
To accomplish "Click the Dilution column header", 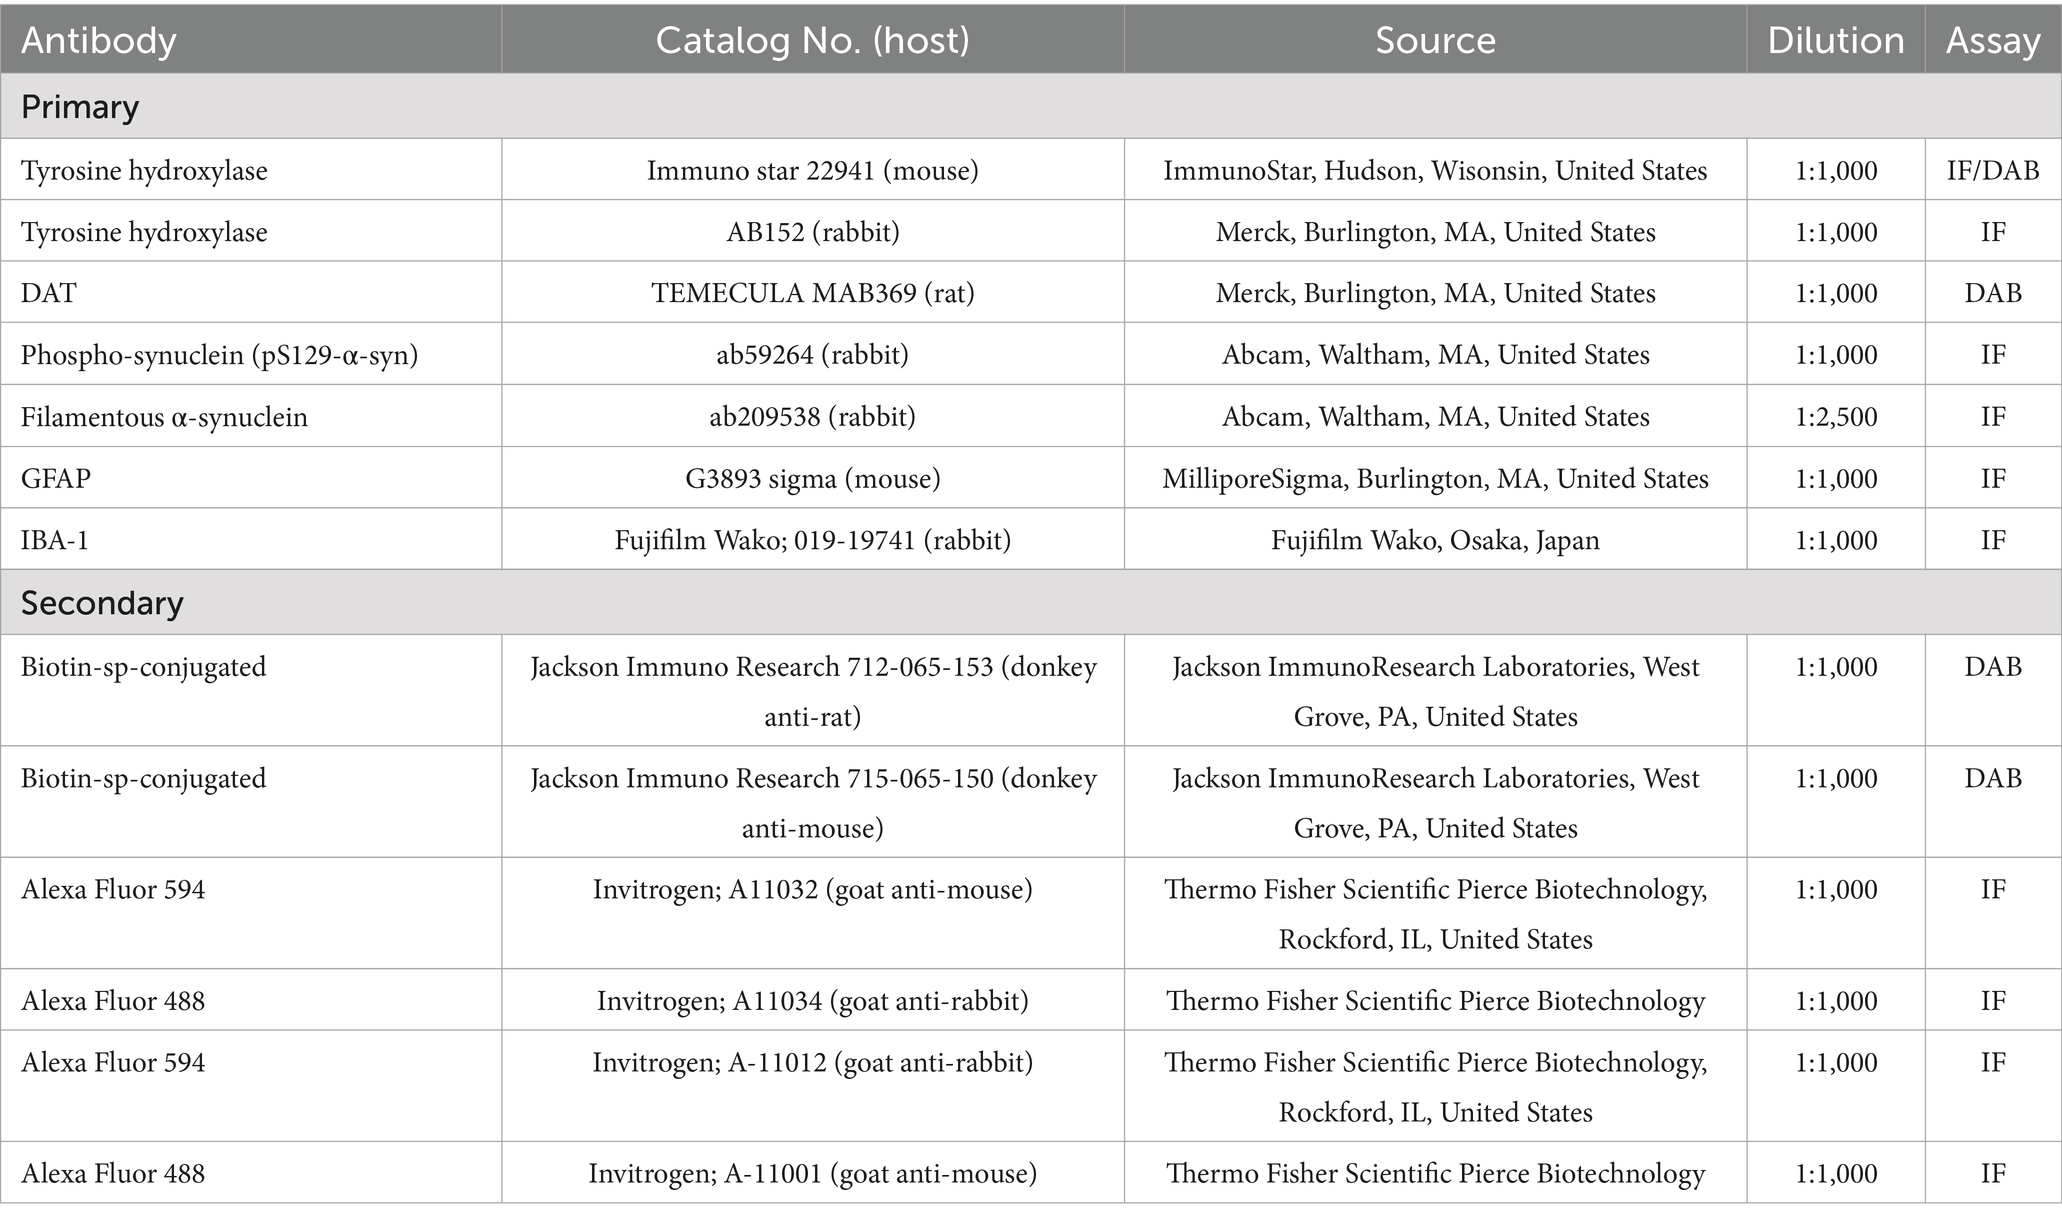I will tap(1835, 41).
